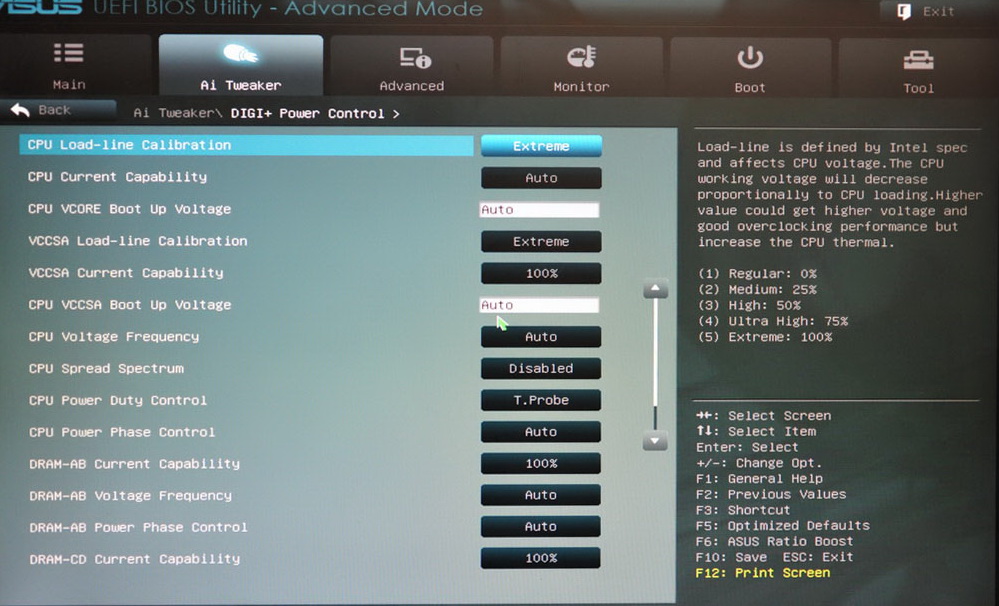This screenshot has width=999, height=606.
Task: Click the Ai Tweaker breadcrumb link
Action: click(x=174, y=113)
